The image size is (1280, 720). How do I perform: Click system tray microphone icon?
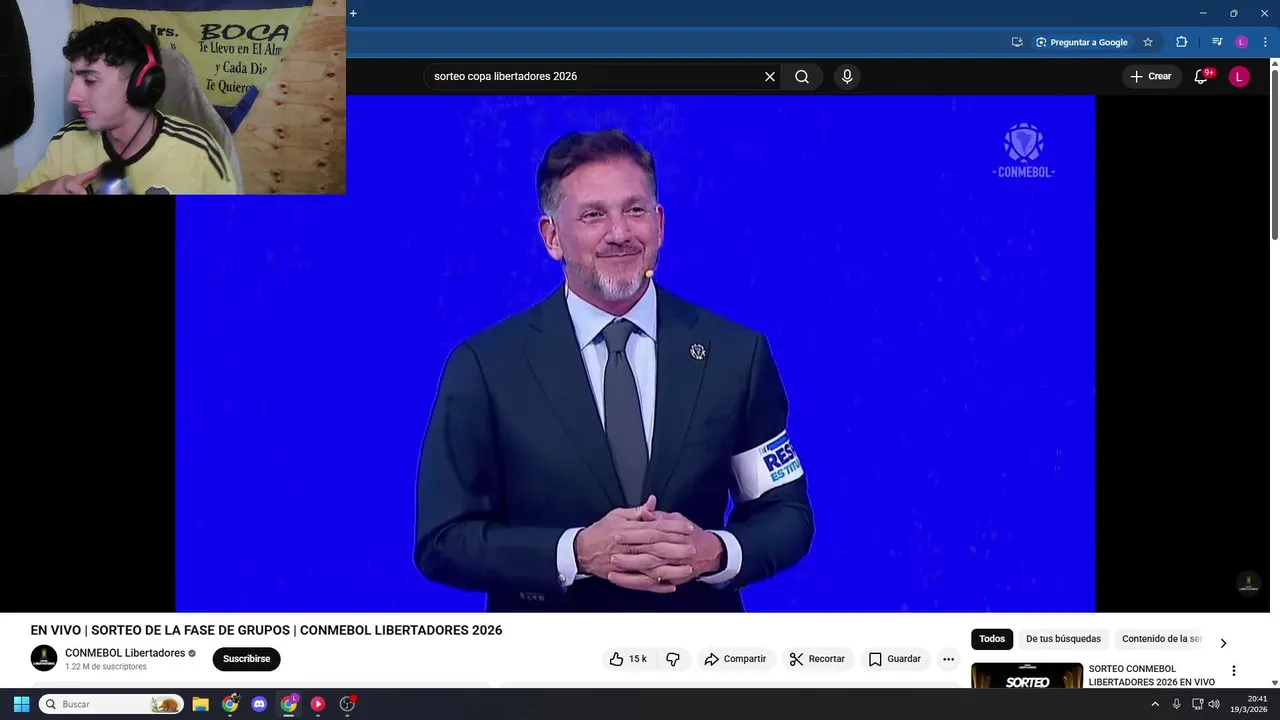click(1176, 704)
